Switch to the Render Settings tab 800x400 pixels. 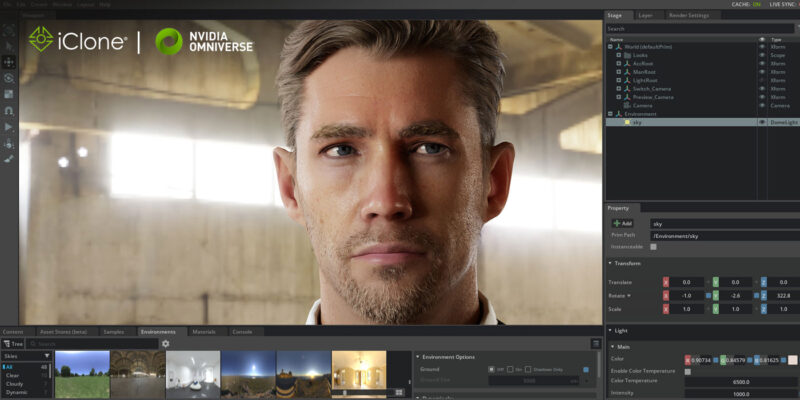click(x=689, y=15)
